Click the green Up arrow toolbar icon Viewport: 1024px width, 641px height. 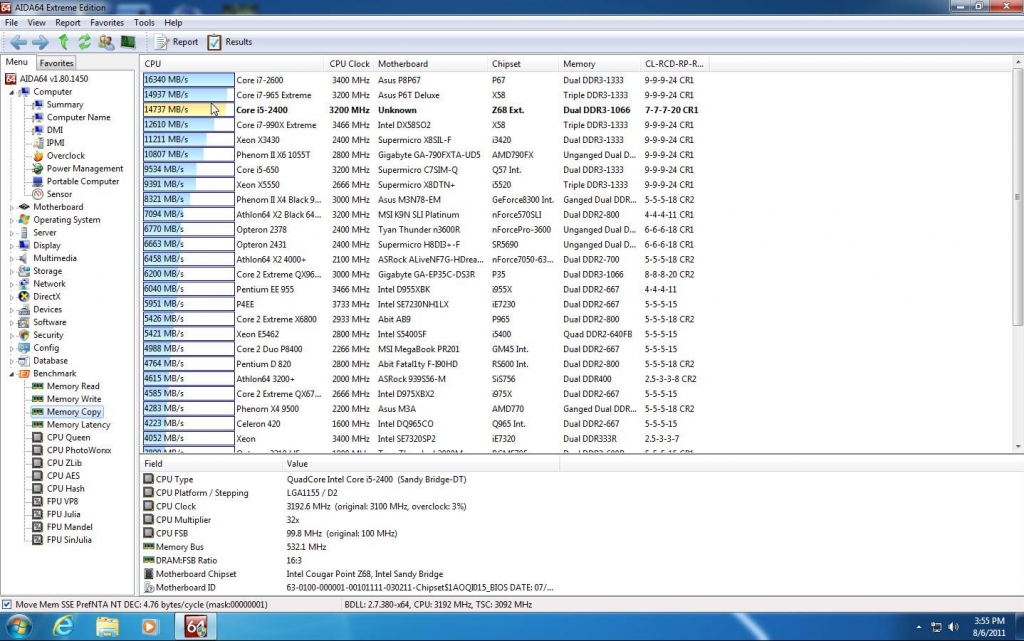[63, 42]
